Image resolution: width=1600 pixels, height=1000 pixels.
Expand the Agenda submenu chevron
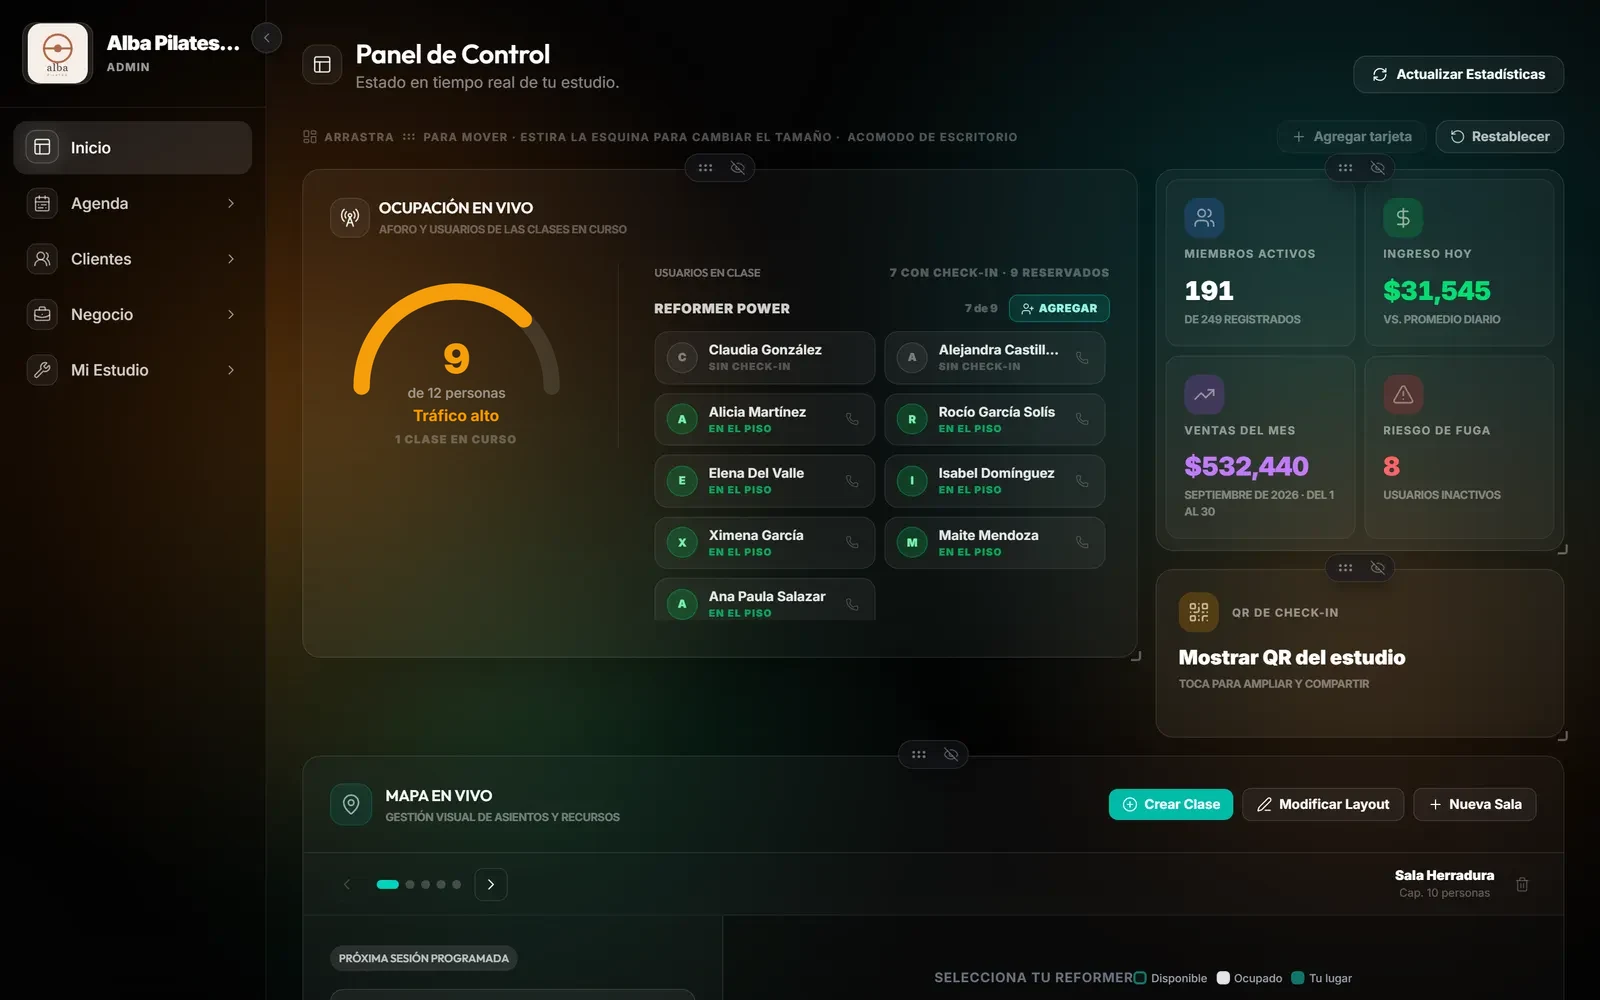(x=231, y=203)
